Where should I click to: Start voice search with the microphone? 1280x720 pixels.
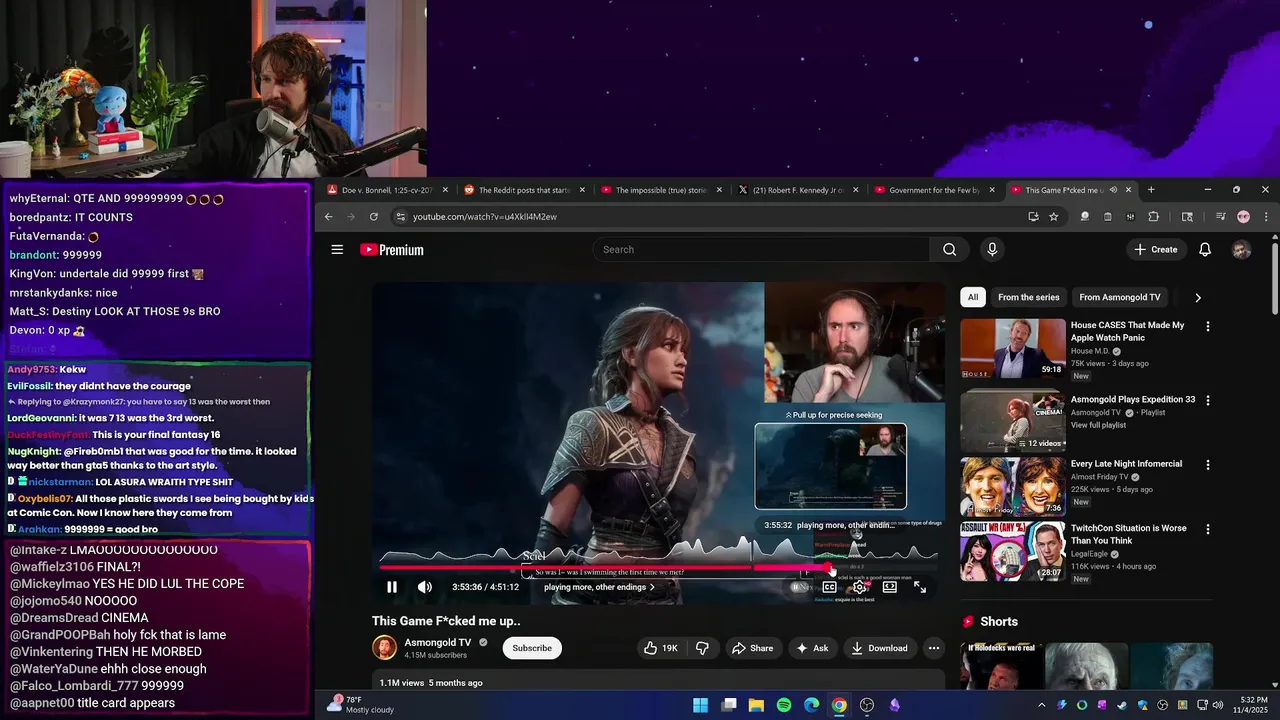click(x=992, y=250)
